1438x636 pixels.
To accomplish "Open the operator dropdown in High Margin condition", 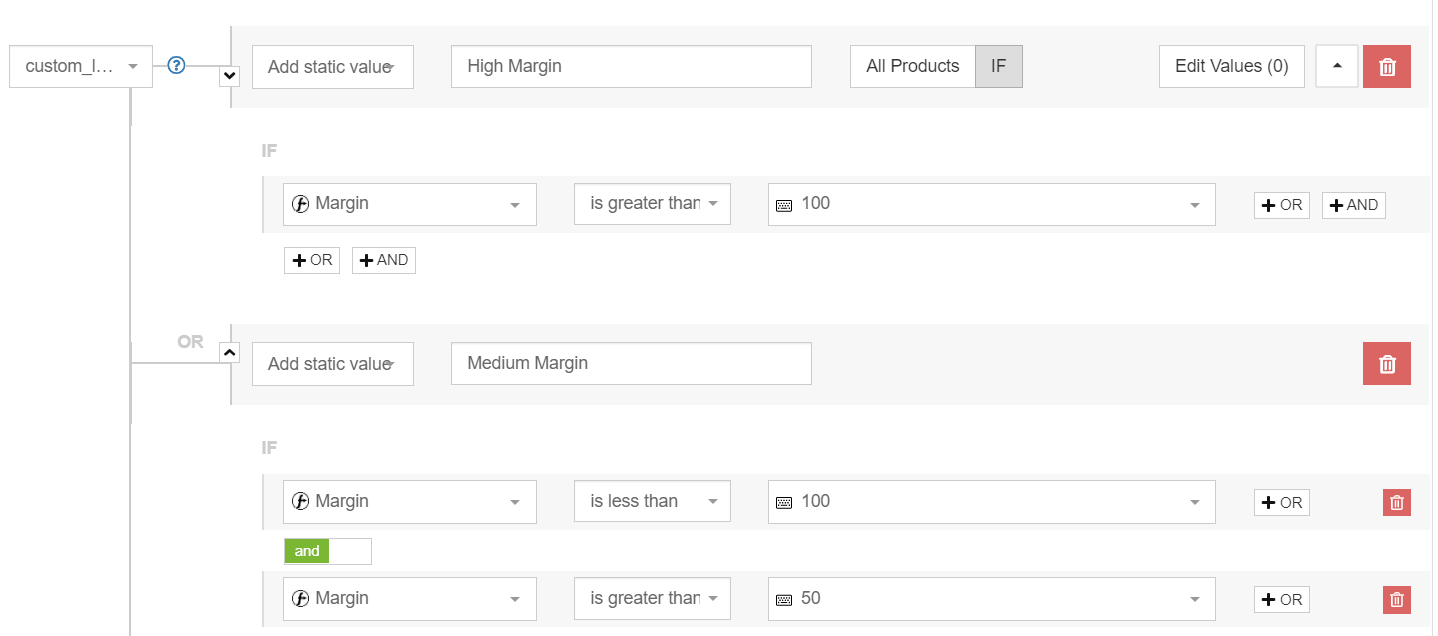I will coord(652,204).
